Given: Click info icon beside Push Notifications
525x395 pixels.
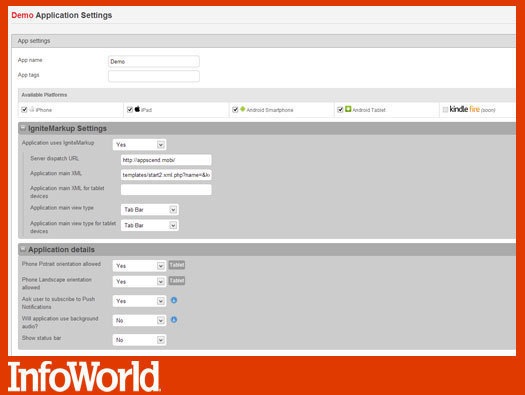Looking at the screenshot, I should click(174, 300).
